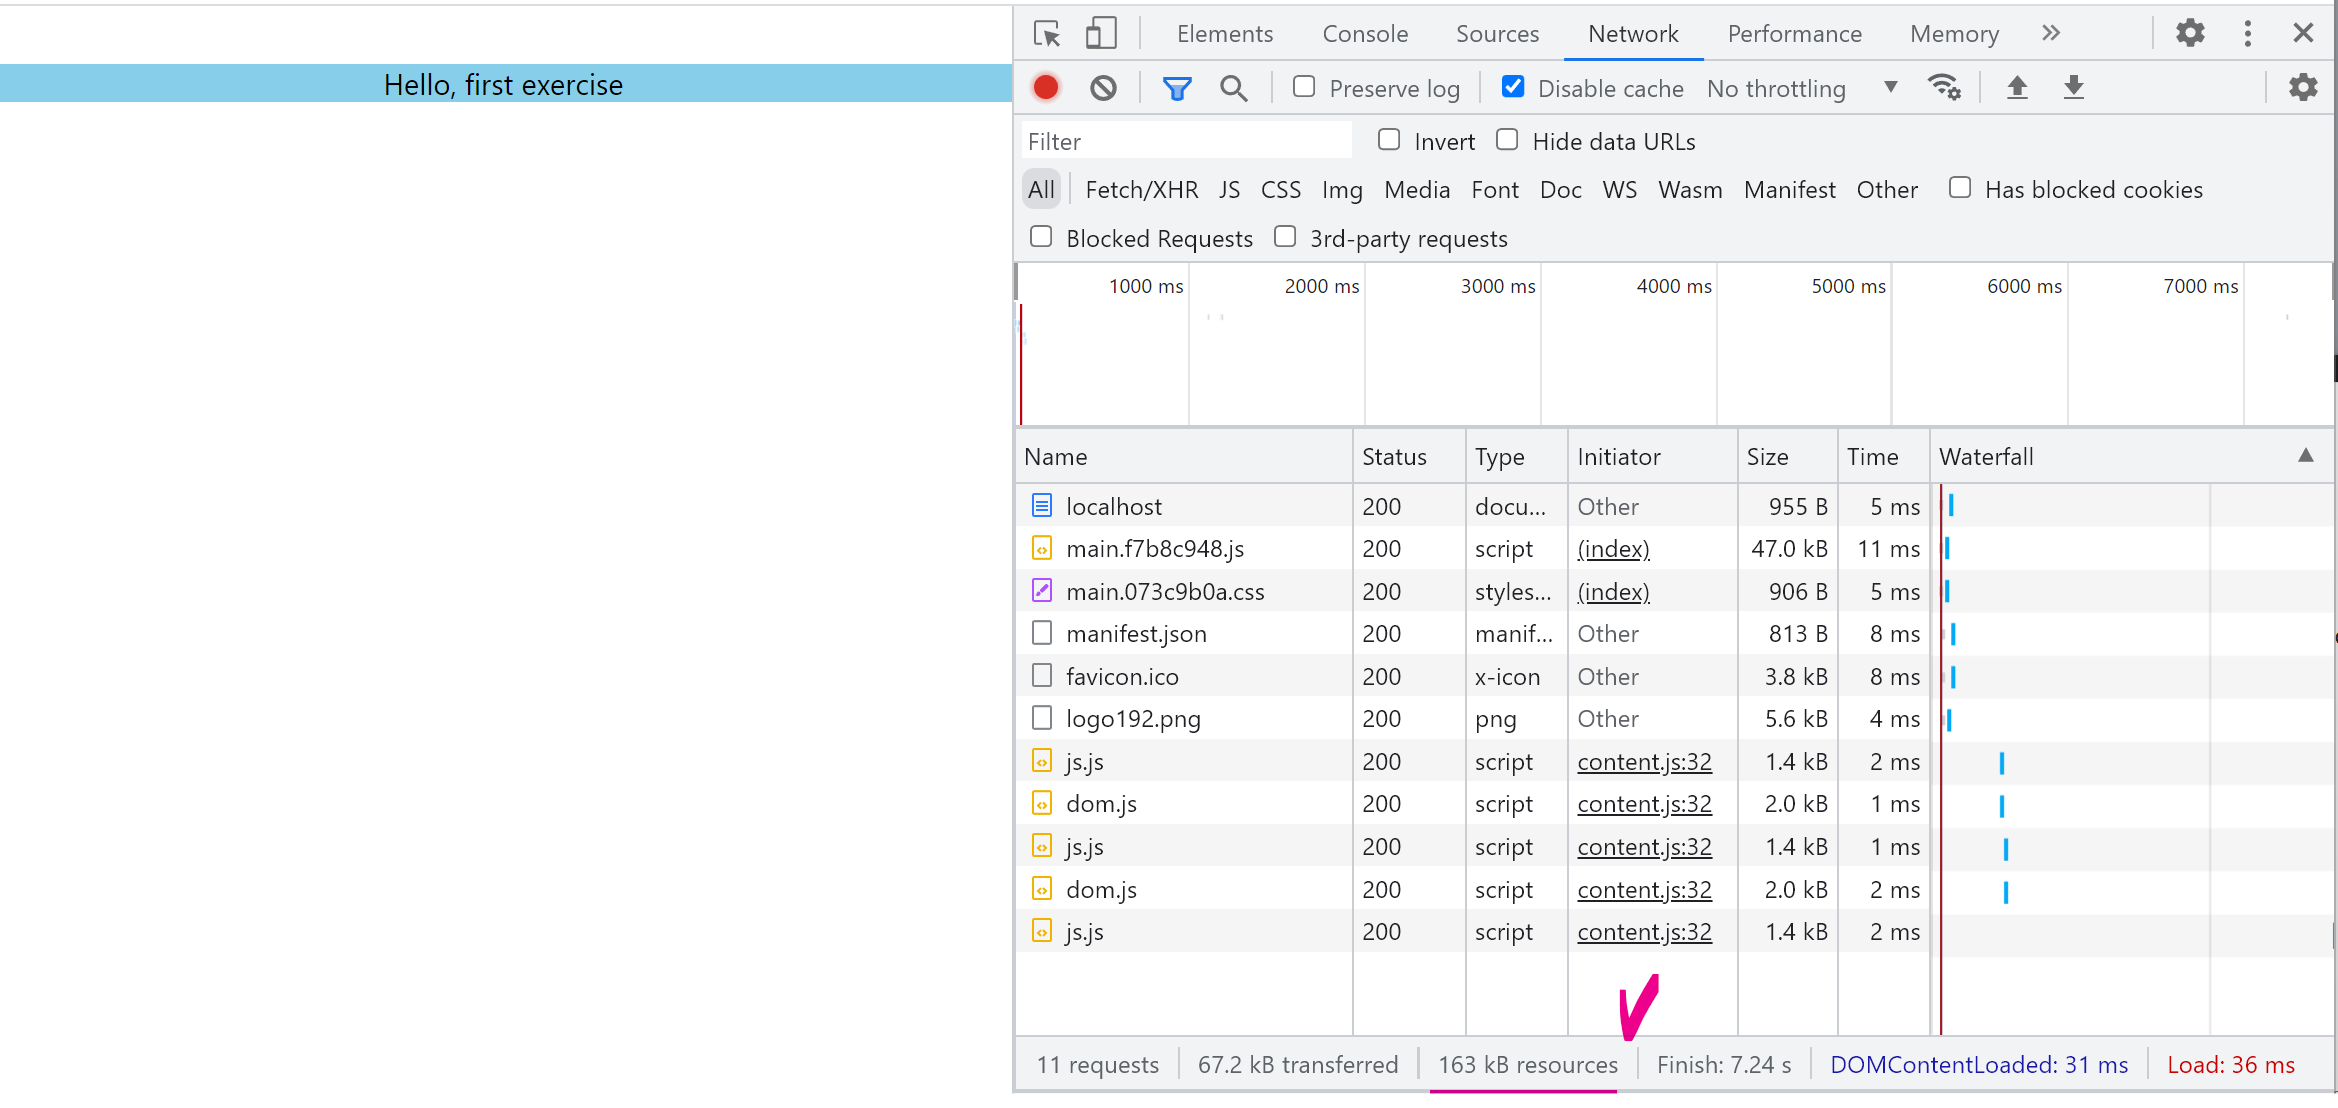
Task: Clear the network log icon
Action: (1103, 88)
